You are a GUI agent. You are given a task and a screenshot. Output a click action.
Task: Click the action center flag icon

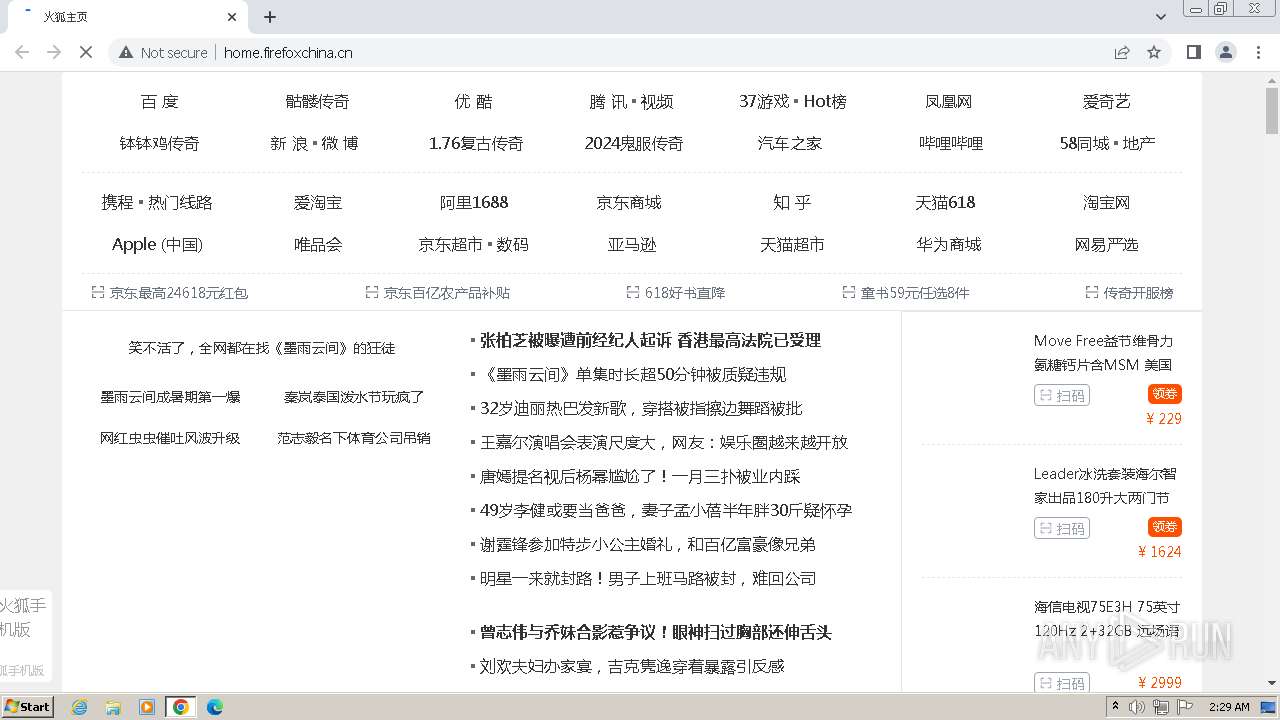pos(1185,707)
